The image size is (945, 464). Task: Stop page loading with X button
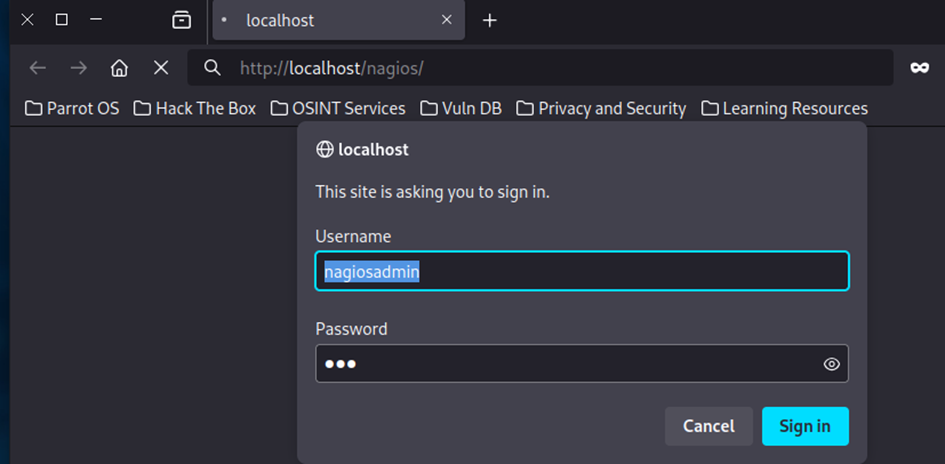click(x=160, y=68)
